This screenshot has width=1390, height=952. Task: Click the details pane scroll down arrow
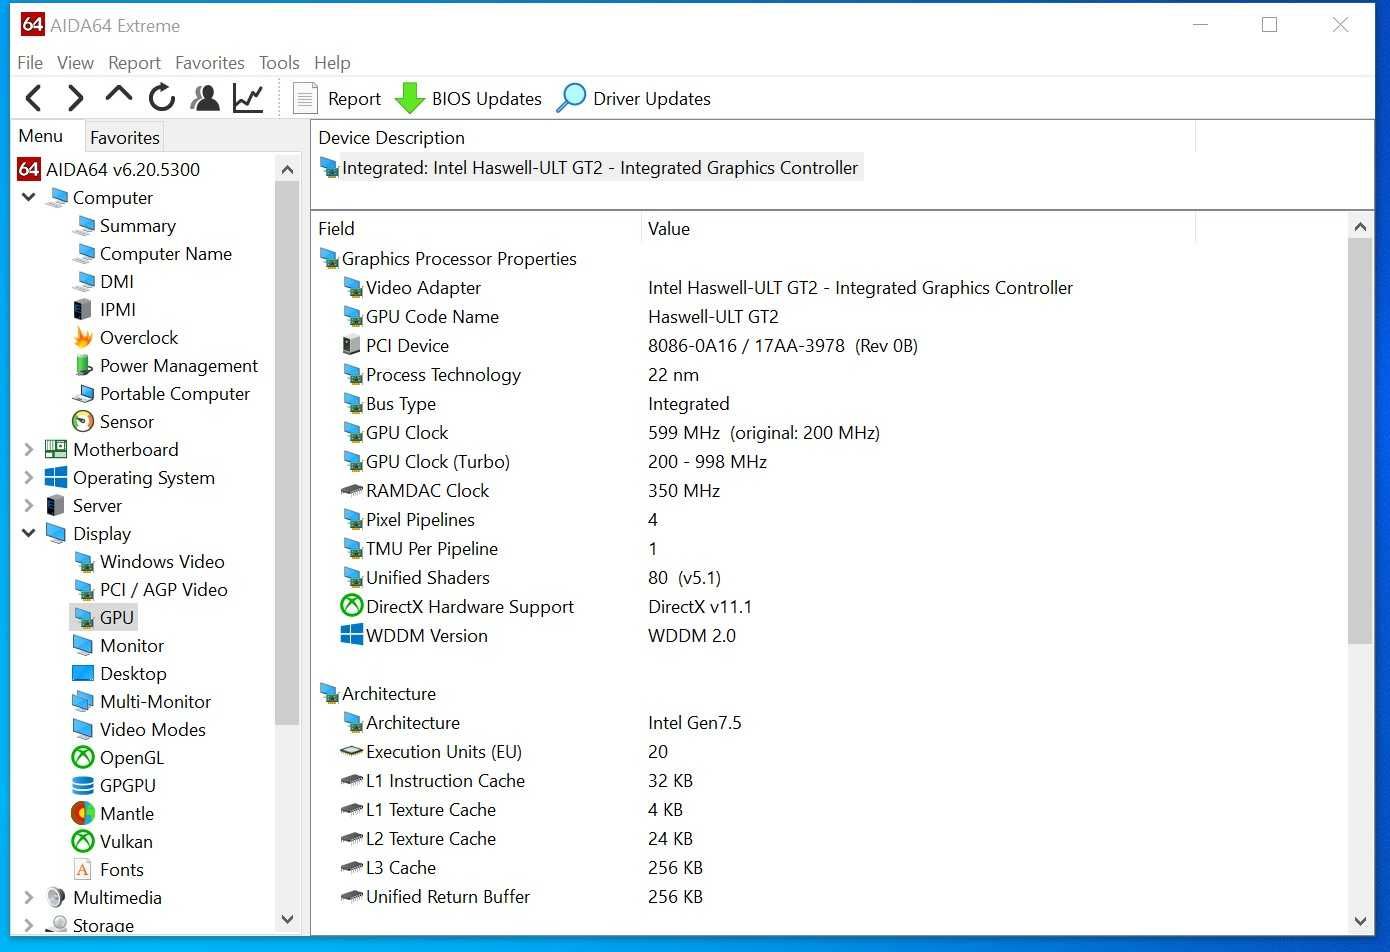pyautogui.click(x=1360, y=921)
